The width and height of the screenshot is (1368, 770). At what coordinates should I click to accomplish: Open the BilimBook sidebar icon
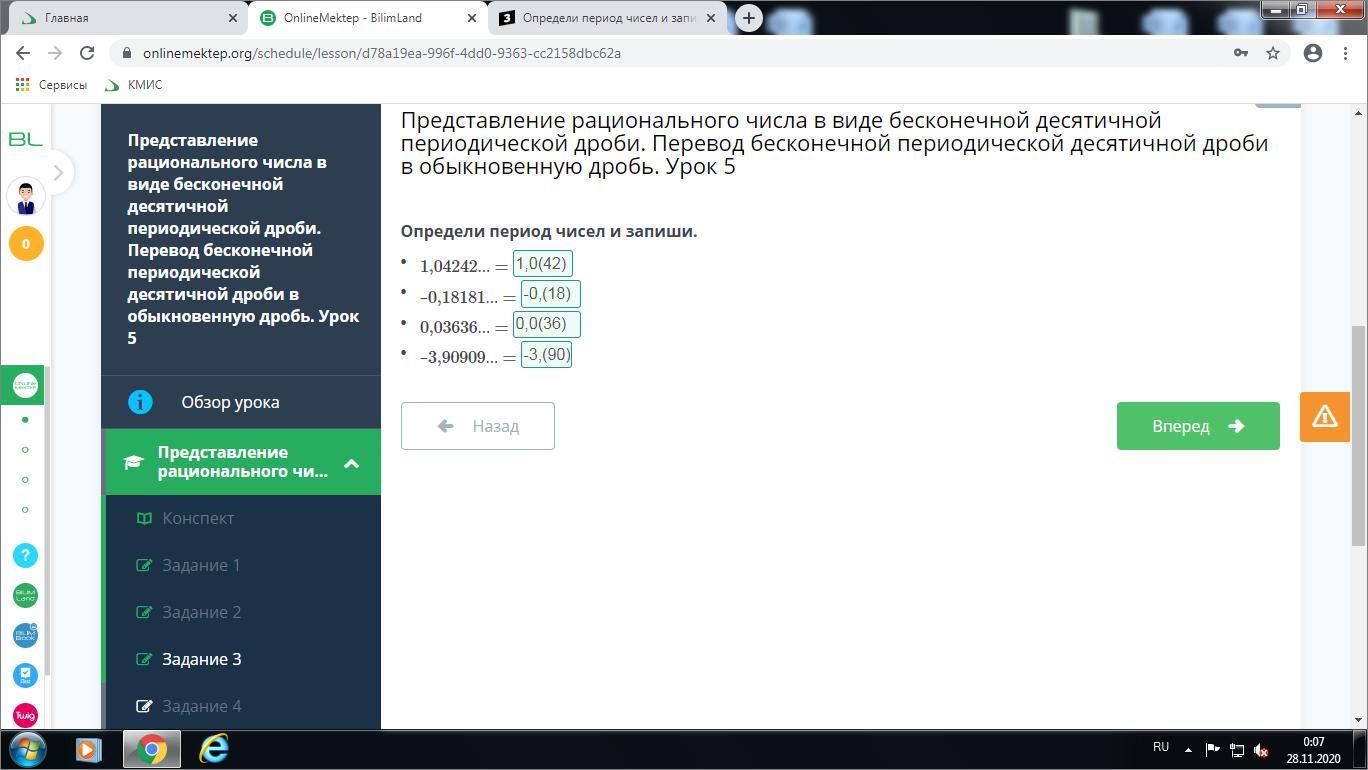[x=25, y=635]
